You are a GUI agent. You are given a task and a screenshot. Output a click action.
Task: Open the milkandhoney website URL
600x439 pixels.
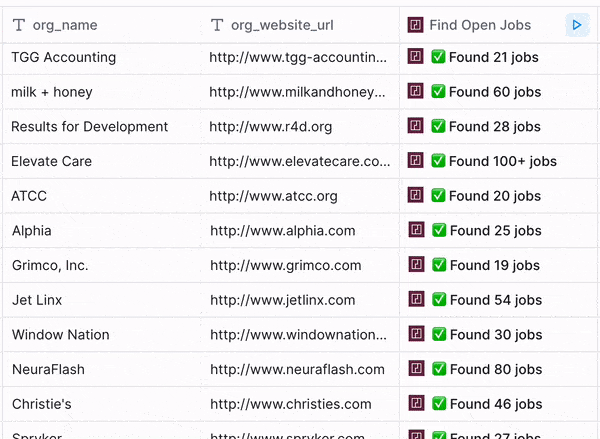[297, 92]
